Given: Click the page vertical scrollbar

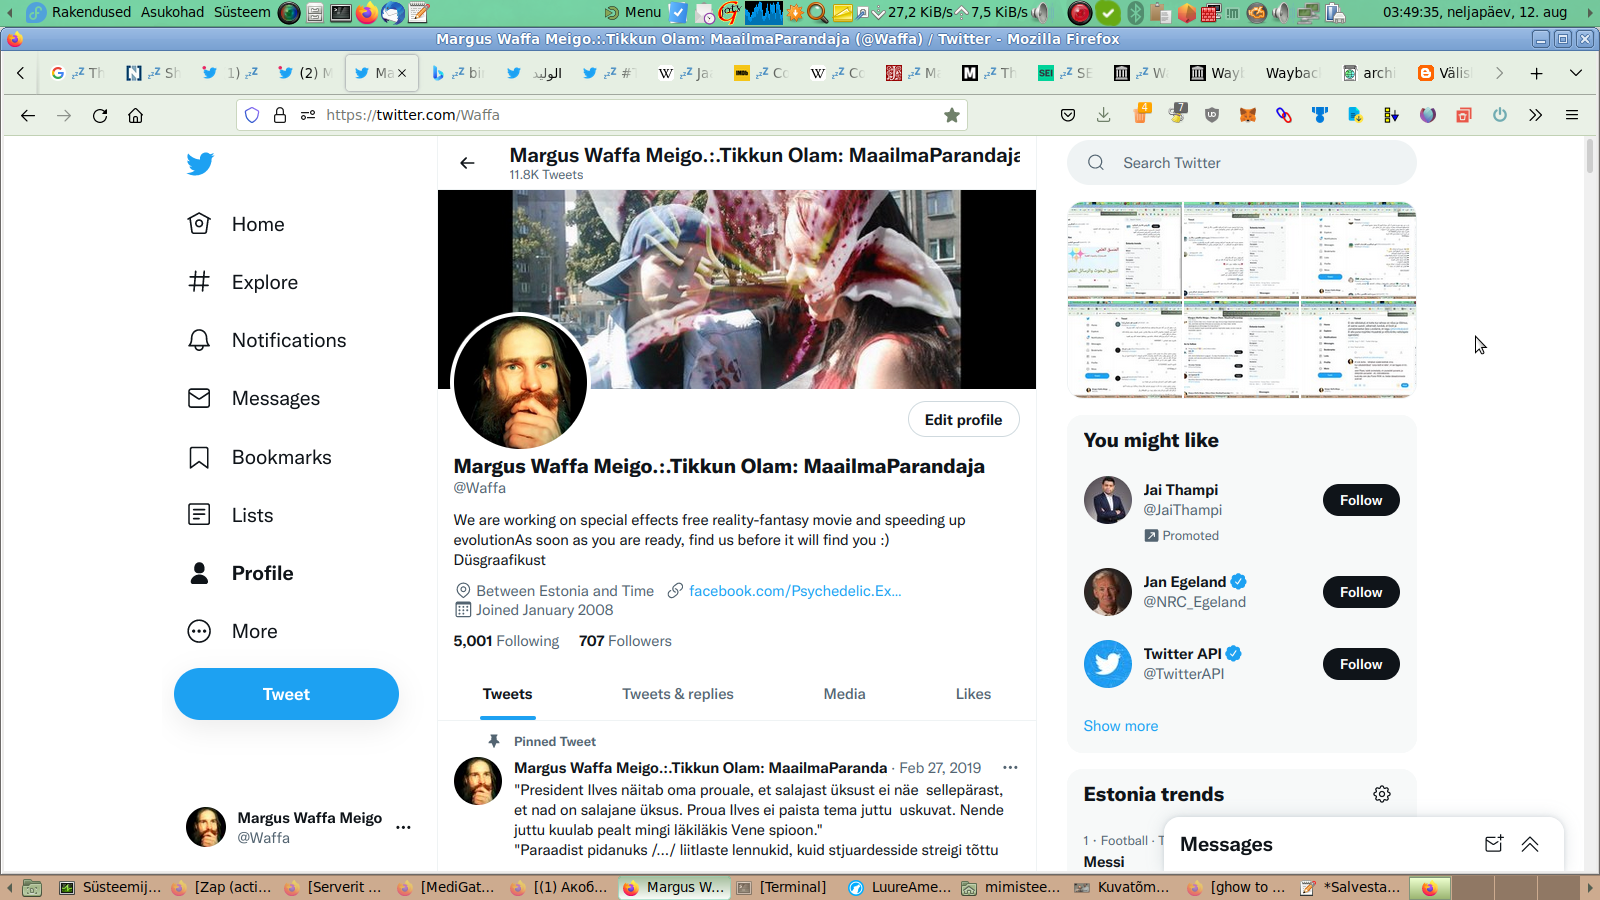Looking at the screenshot, I should [x=1591, y=158].
